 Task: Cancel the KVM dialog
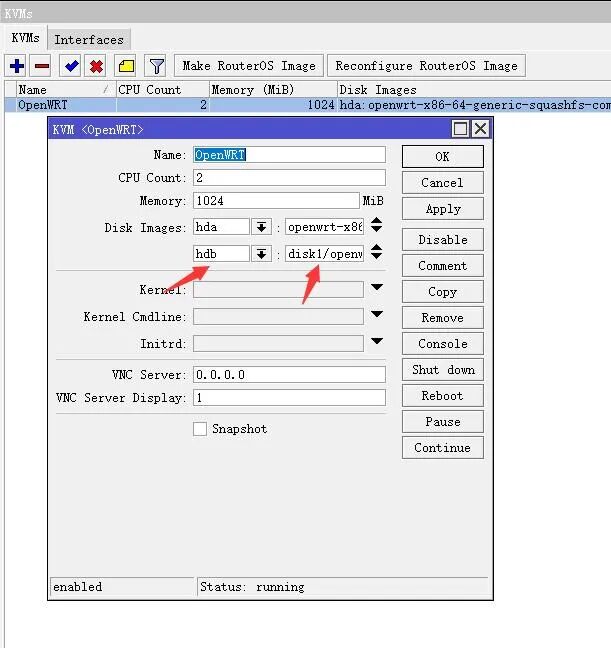click(x=442, y=183)
